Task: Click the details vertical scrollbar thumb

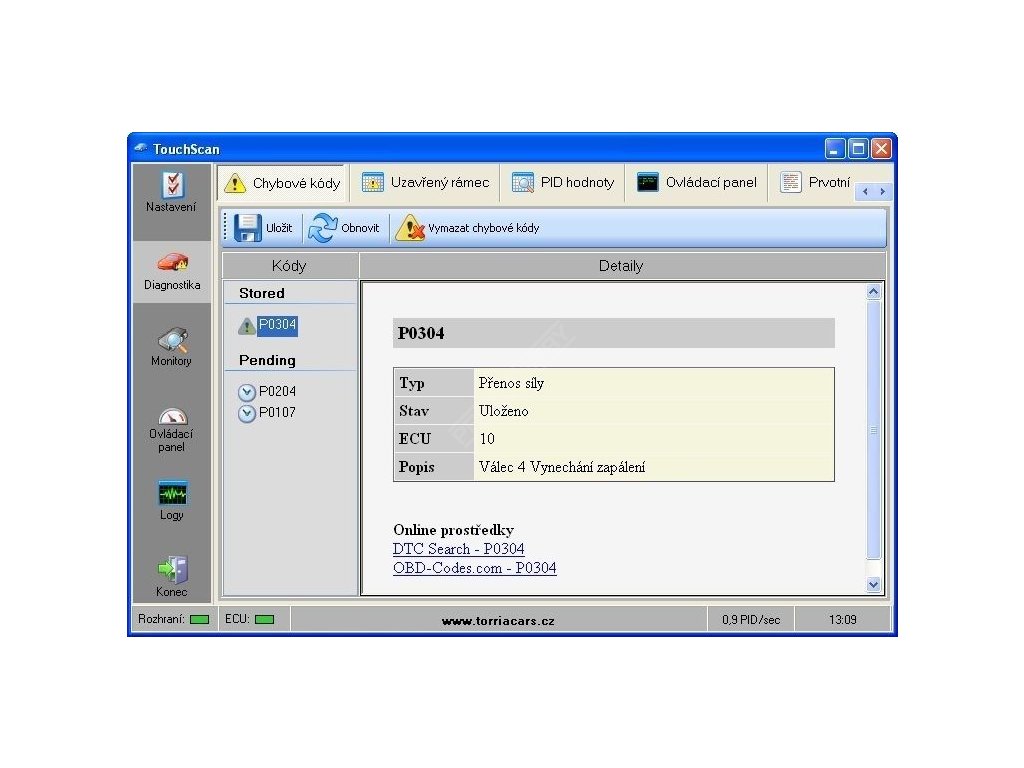Action: (873, 430)
